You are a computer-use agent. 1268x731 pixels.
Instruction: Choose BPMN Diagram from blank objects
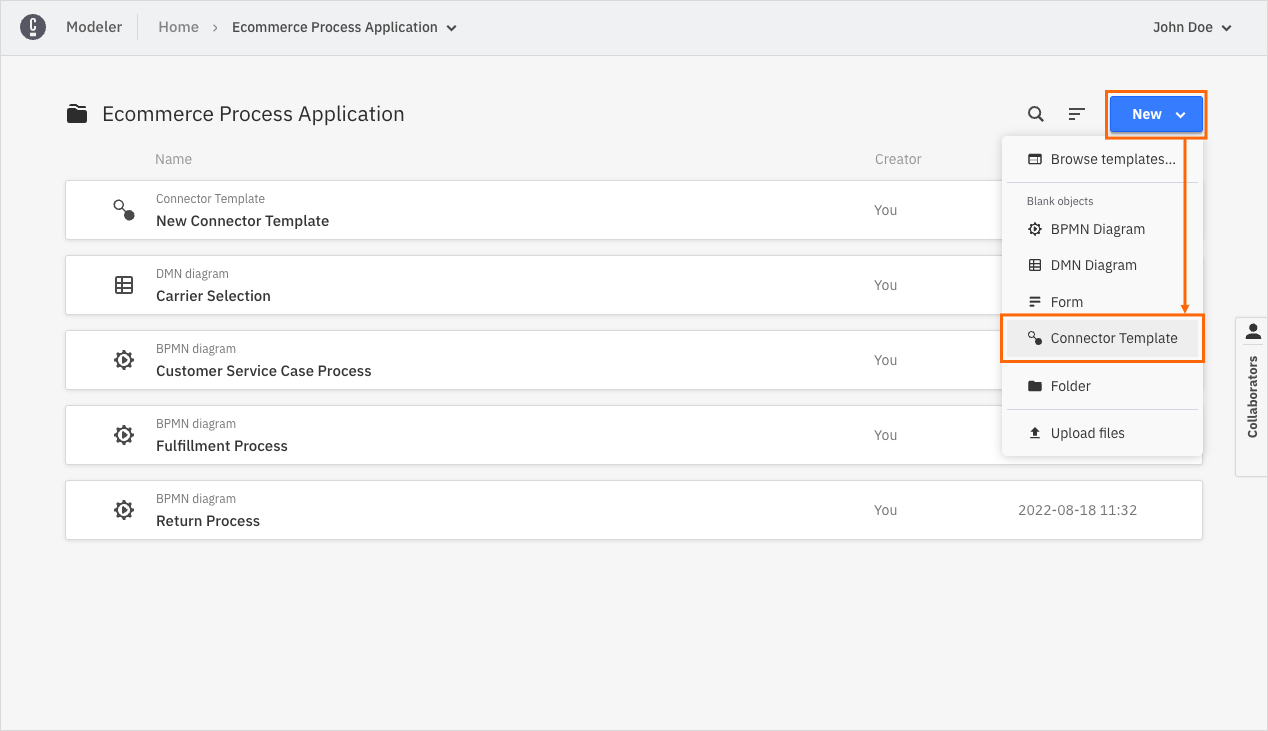(1097, 229)
